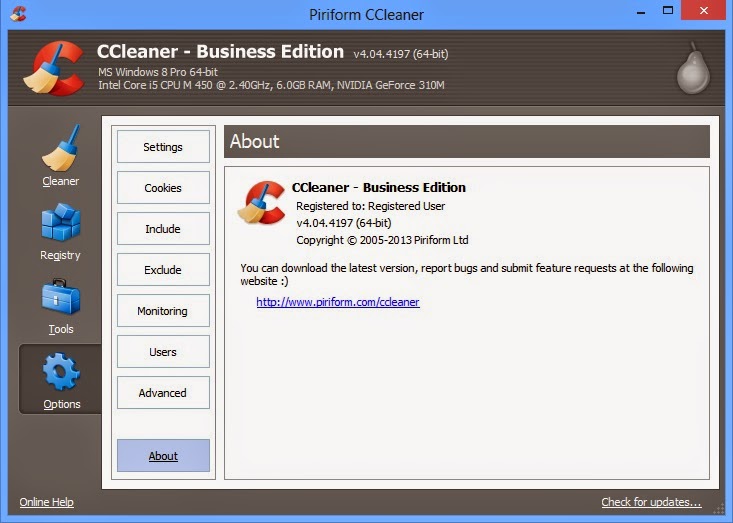Click the title bar app icon

18,14
